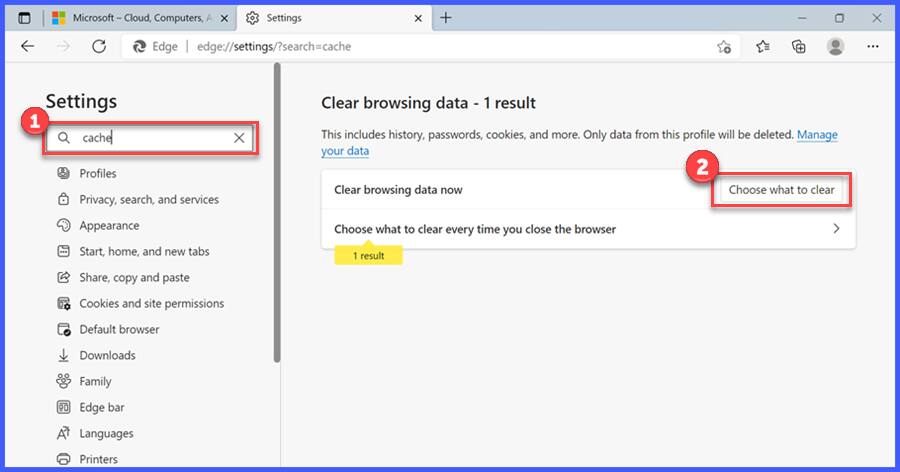This screenshot has height=472, width=900.
Task: Click the tab actions menu icon
Action: click(24, 18)
